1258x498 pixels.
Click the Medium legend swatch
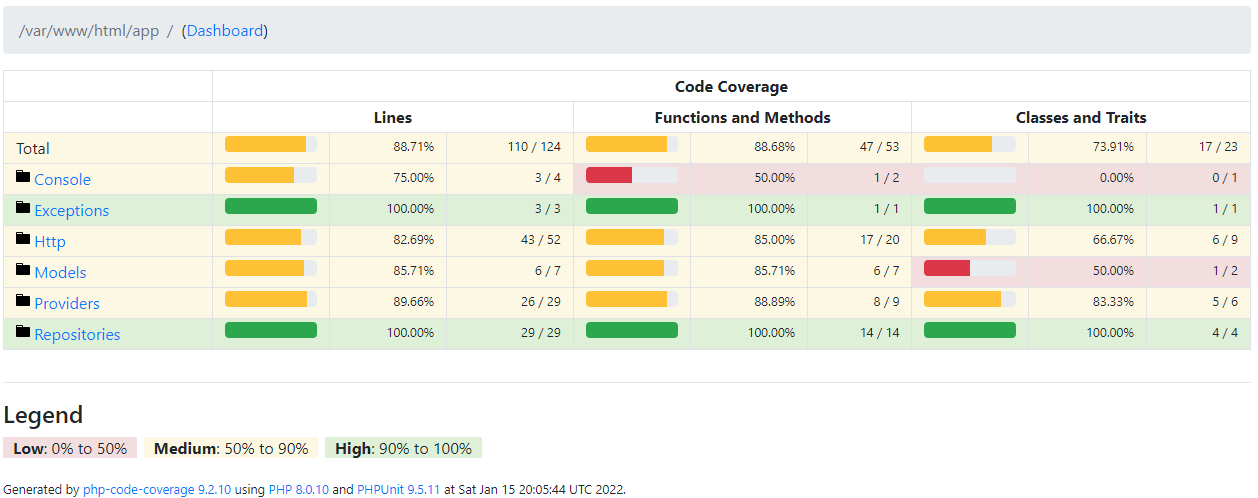coord(231,448)
